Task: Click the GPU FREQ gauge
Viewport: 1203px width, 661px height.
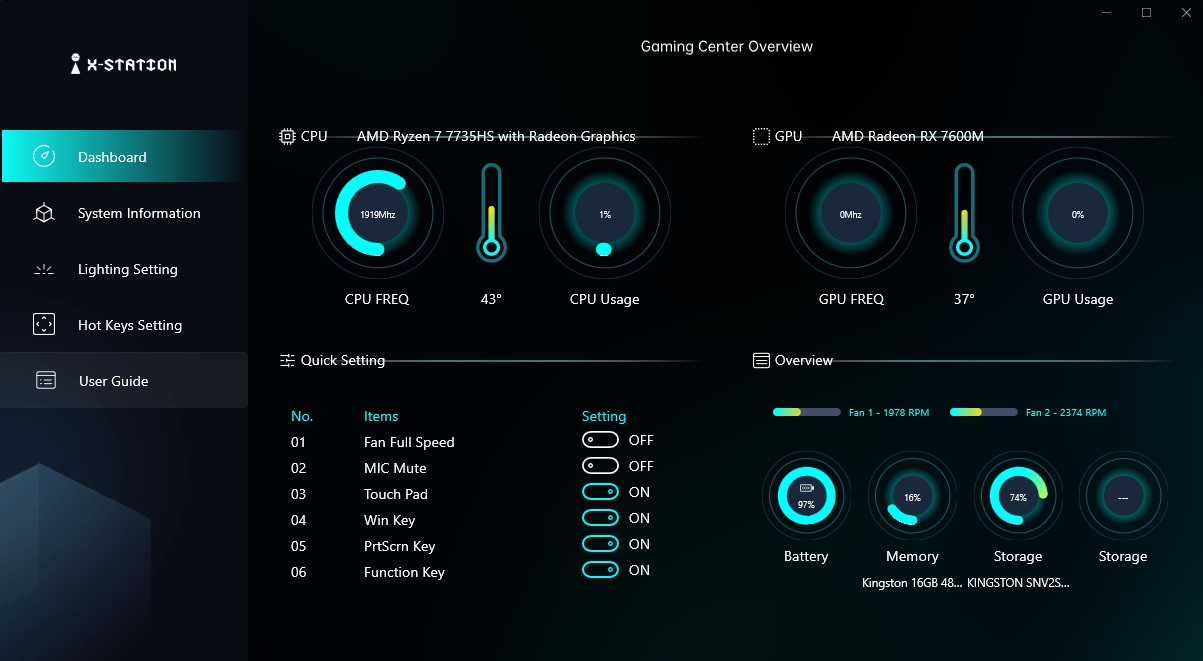Action: click(851, 214)
